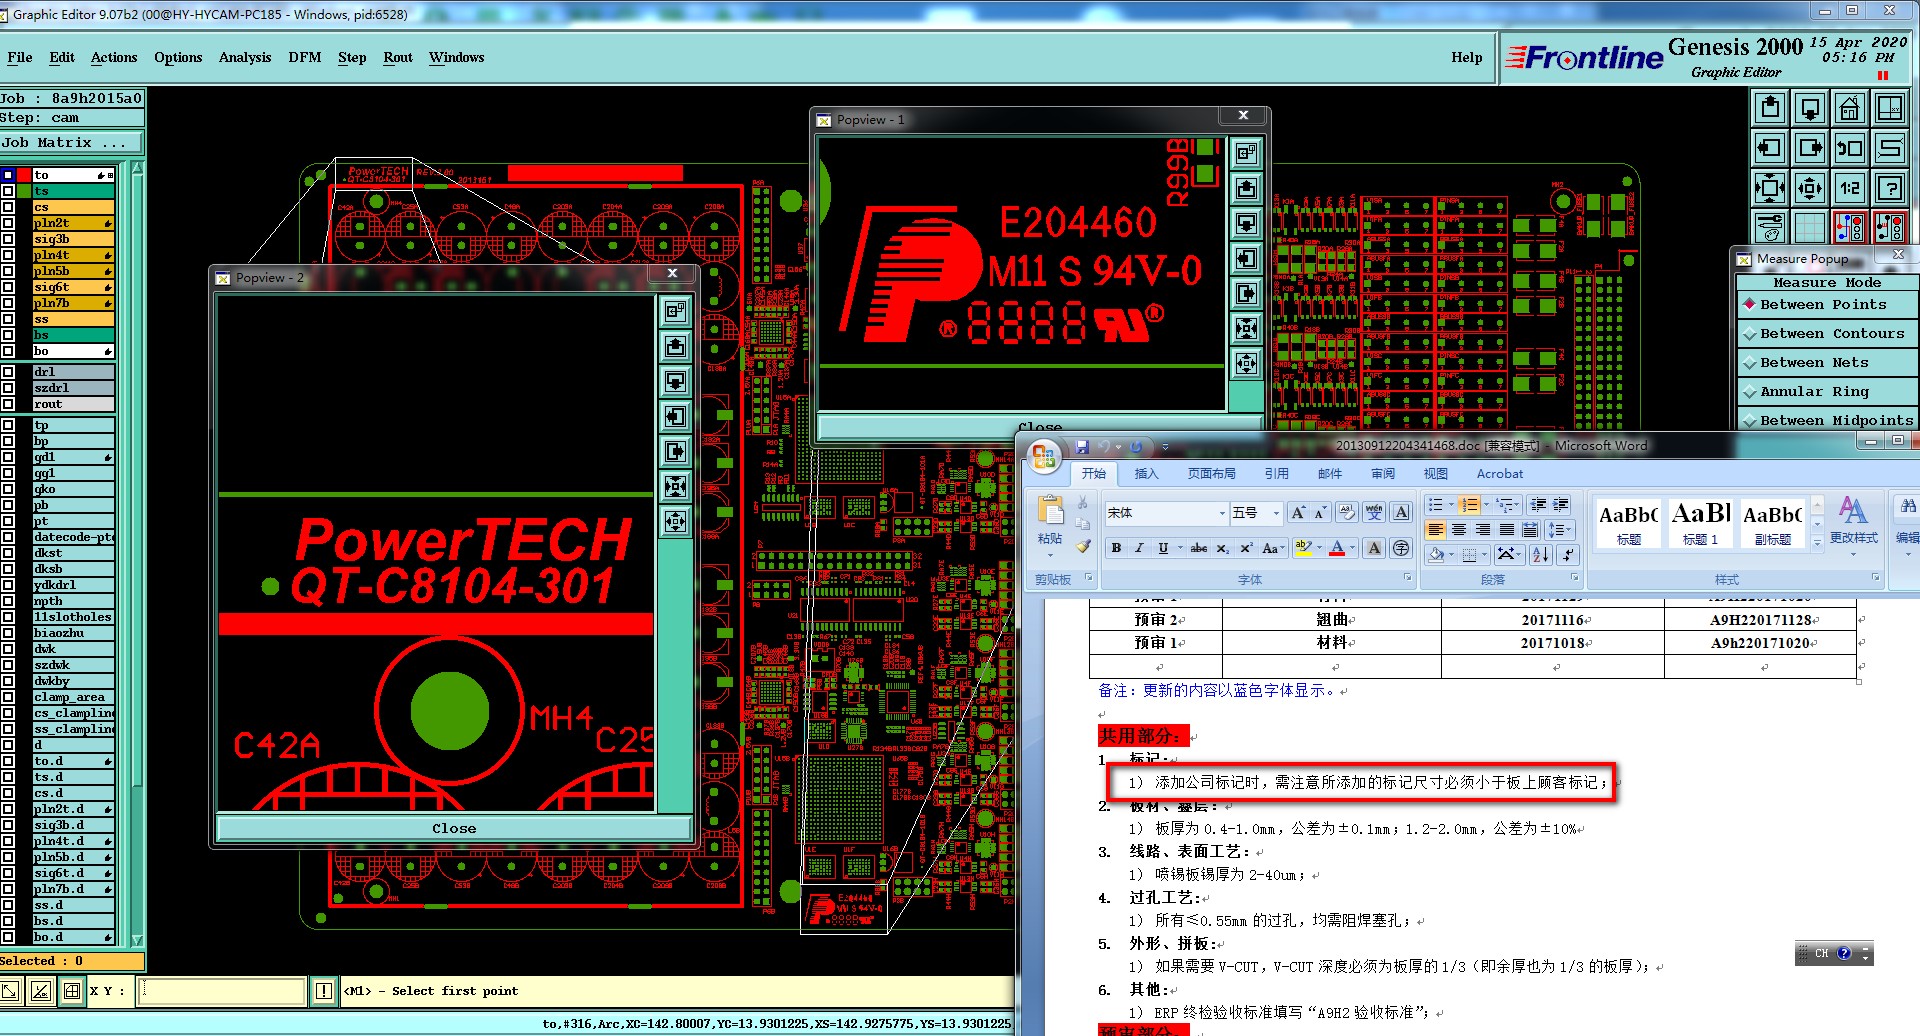Click the red color swatch of 'to' layer
This screenshot has width=1920, height=1036.
24,175
